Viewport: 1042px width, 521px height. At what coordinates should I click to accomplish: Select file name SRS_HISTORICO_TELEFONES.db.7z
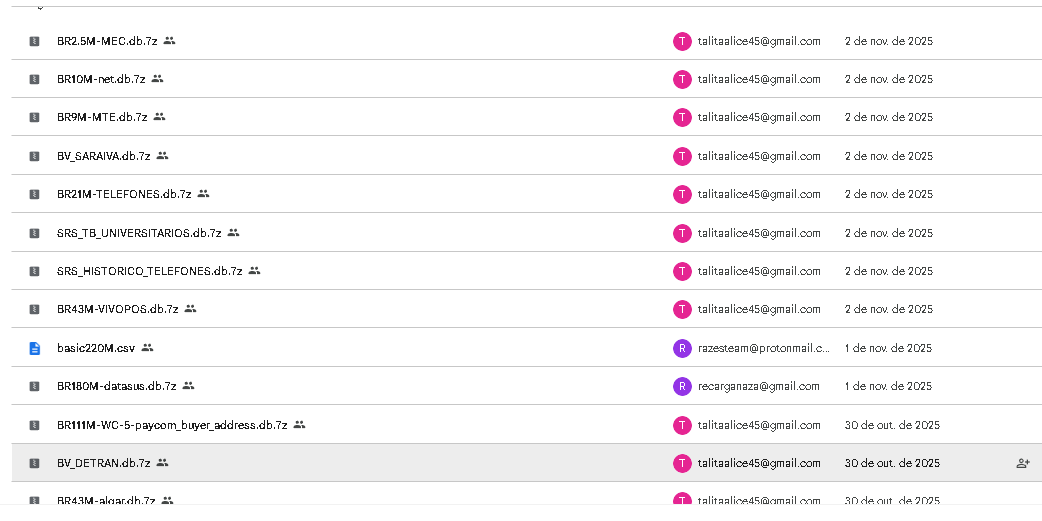[150, 271]
